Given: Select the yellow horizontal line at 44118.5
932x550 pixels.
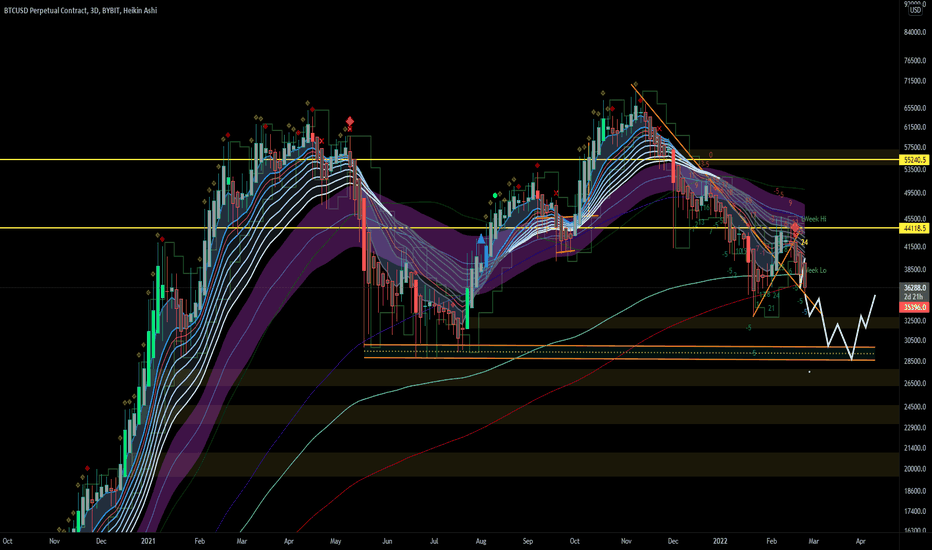Looking at the screenshot, I should (x=450, y=228).
